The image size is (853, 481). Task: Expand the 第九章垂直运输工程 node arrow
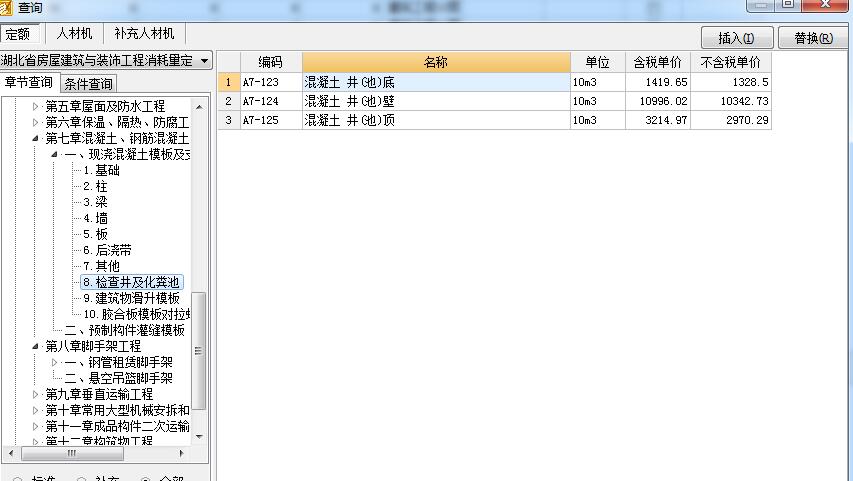pos(35,394)
